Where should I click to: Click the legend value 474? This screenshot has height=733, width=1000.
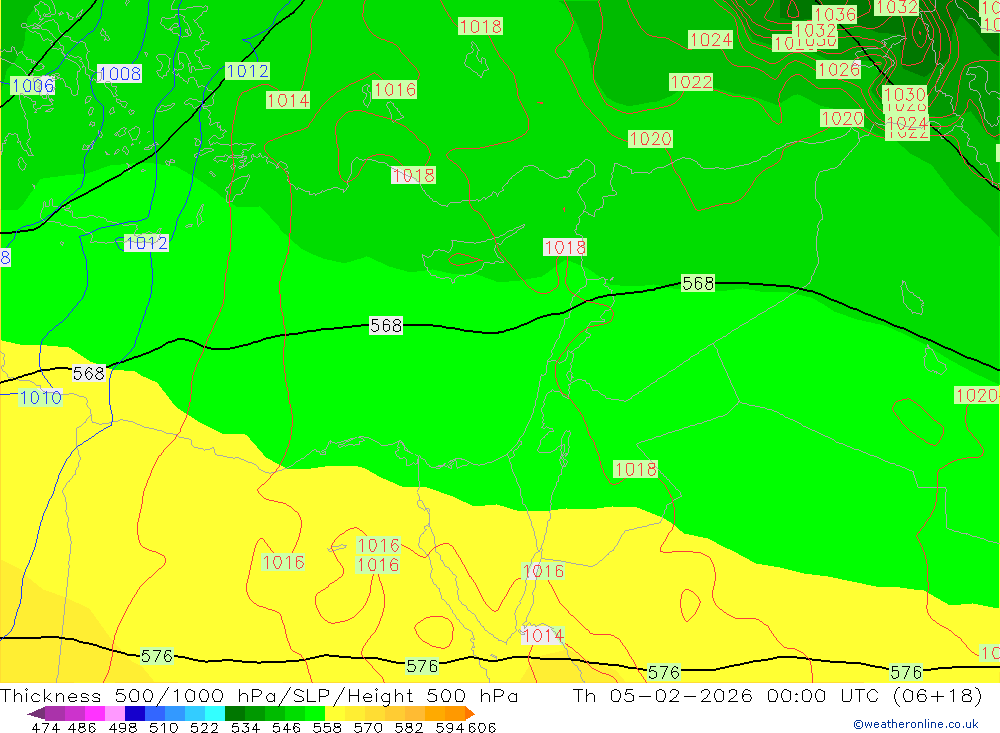click(x=45, y=727)
